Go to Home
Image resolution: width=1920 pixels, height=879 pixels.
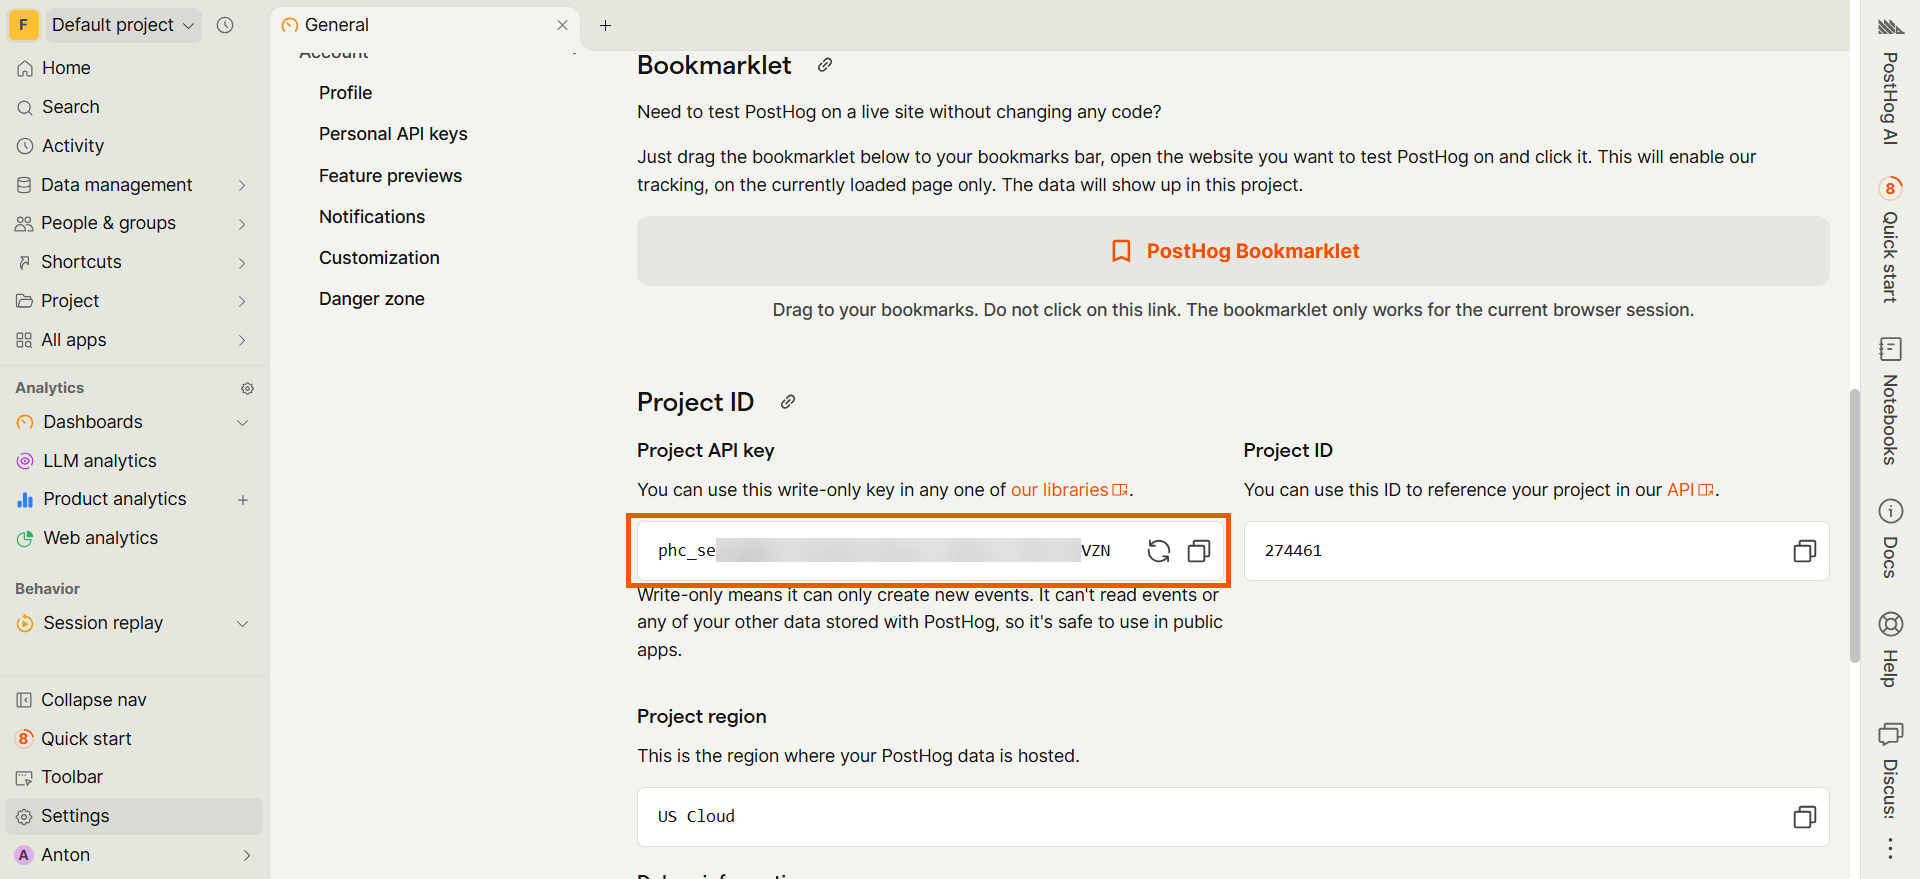pos(134,68)
